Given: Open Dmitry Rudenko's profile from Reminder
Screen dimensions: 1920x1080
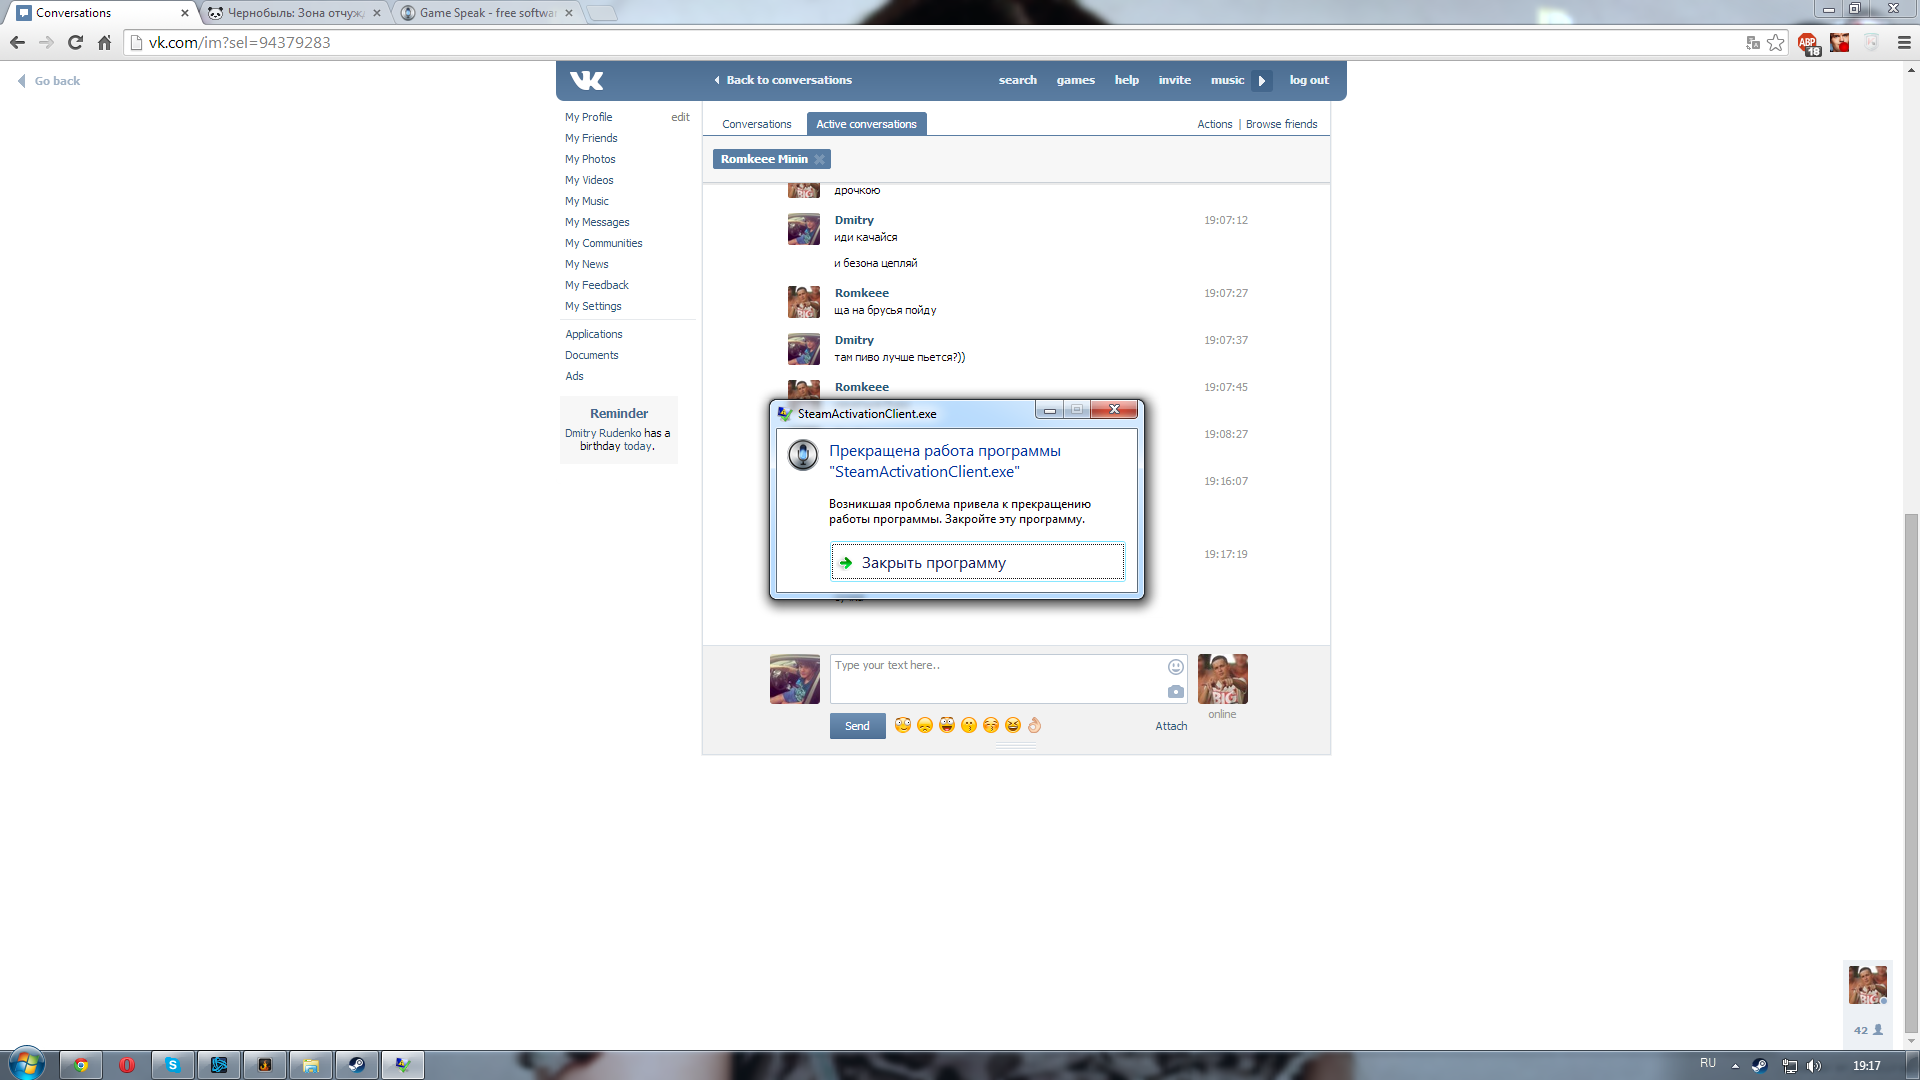Looking at the screenshot, I should pyautogui.click(x=603, y=433).
